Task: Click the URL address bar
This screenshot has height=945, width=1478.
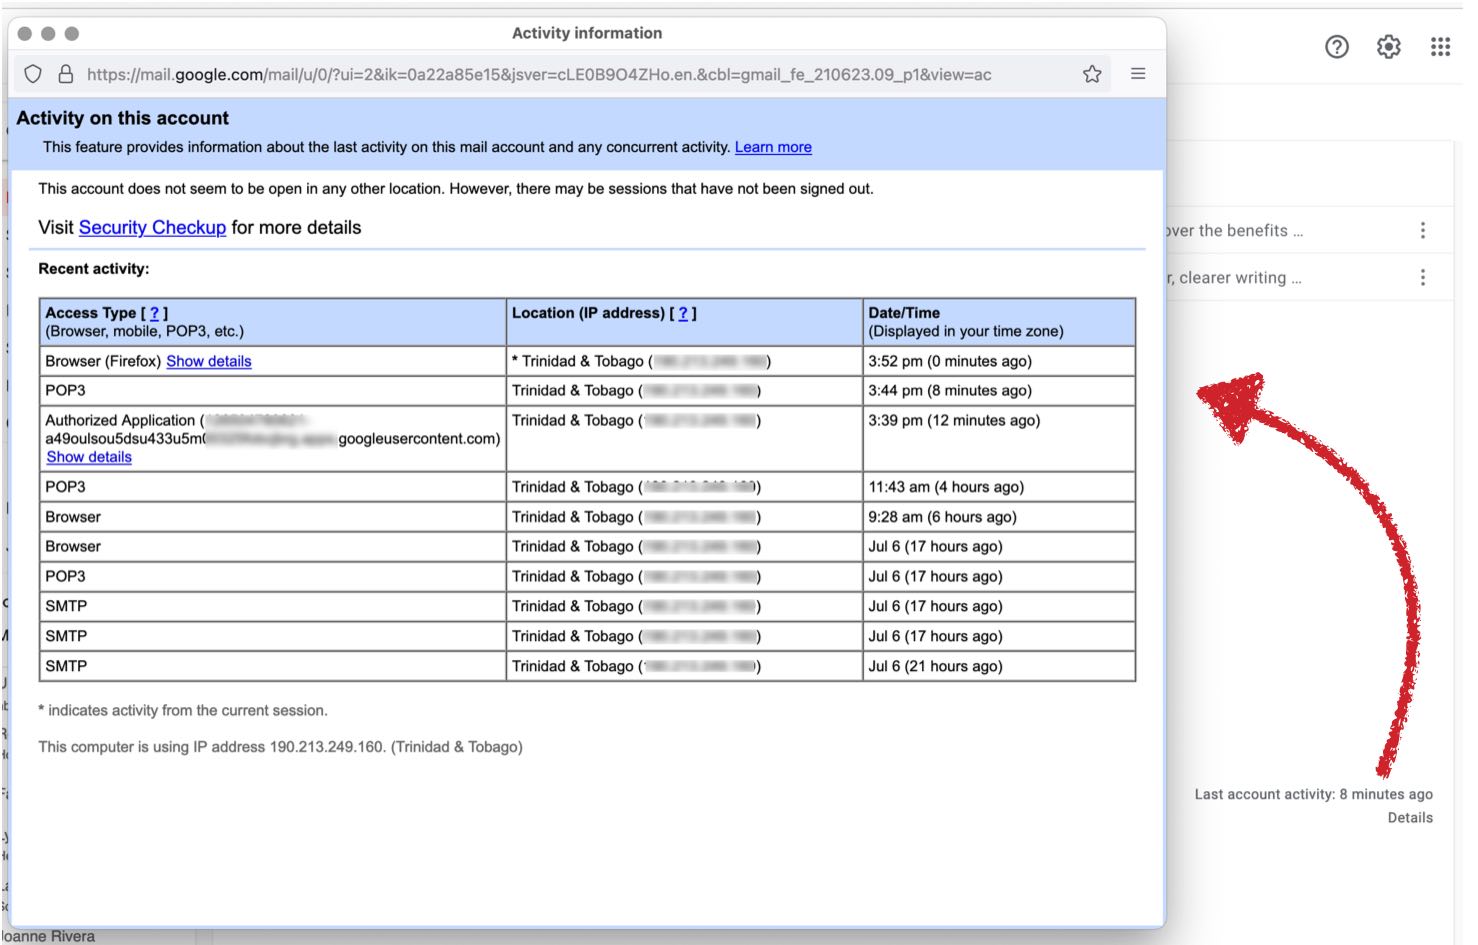Action: tap(540, 74)
